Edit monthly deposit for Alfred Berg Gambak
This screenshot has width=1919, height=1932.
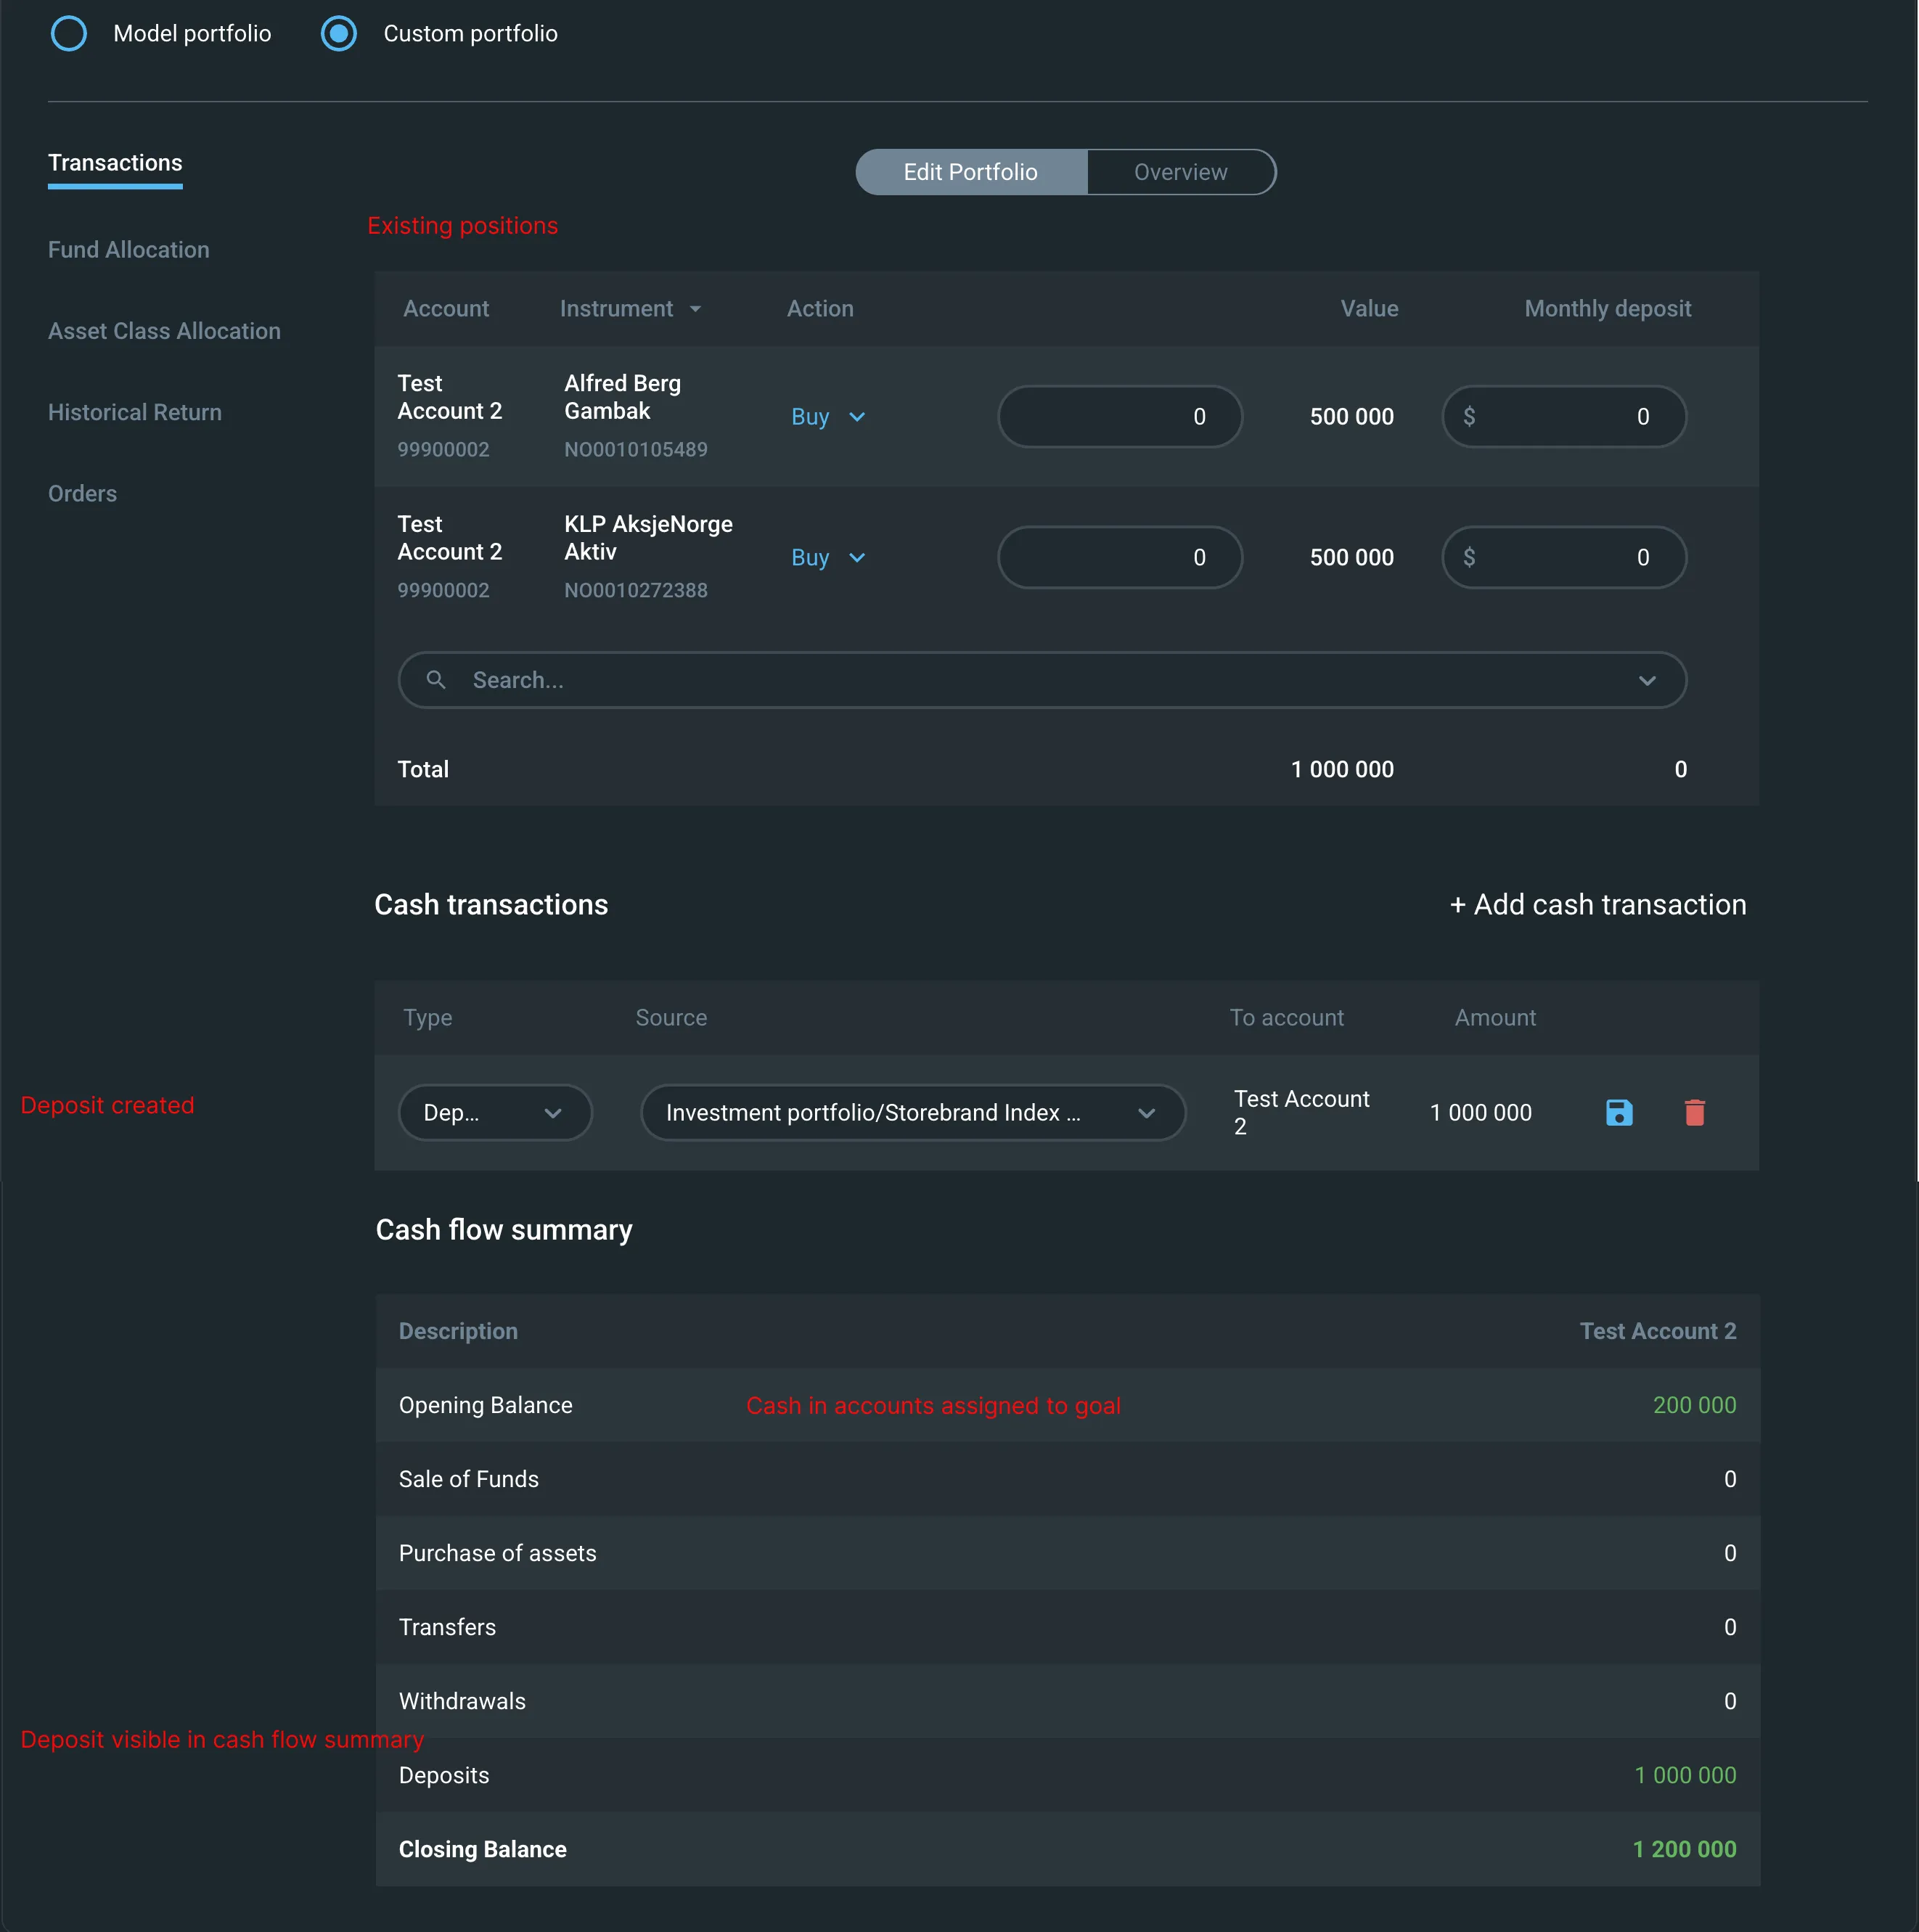[x=1564, y=417]
